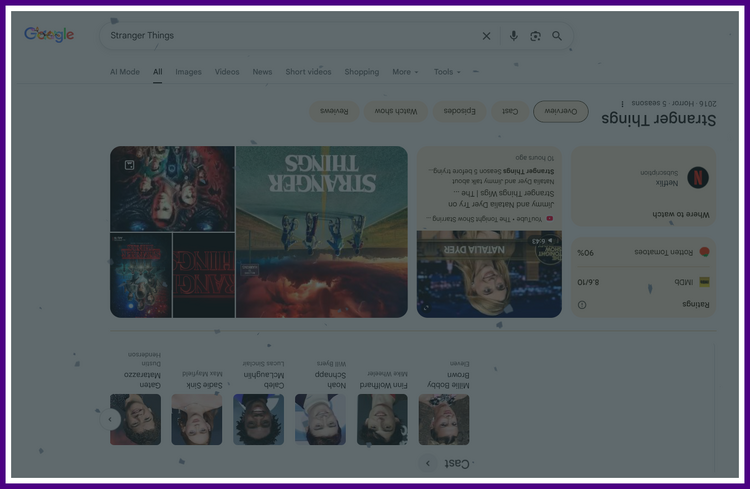Clear the search box with the X icon
Viewport: 750px width, 489px height.
486,36
